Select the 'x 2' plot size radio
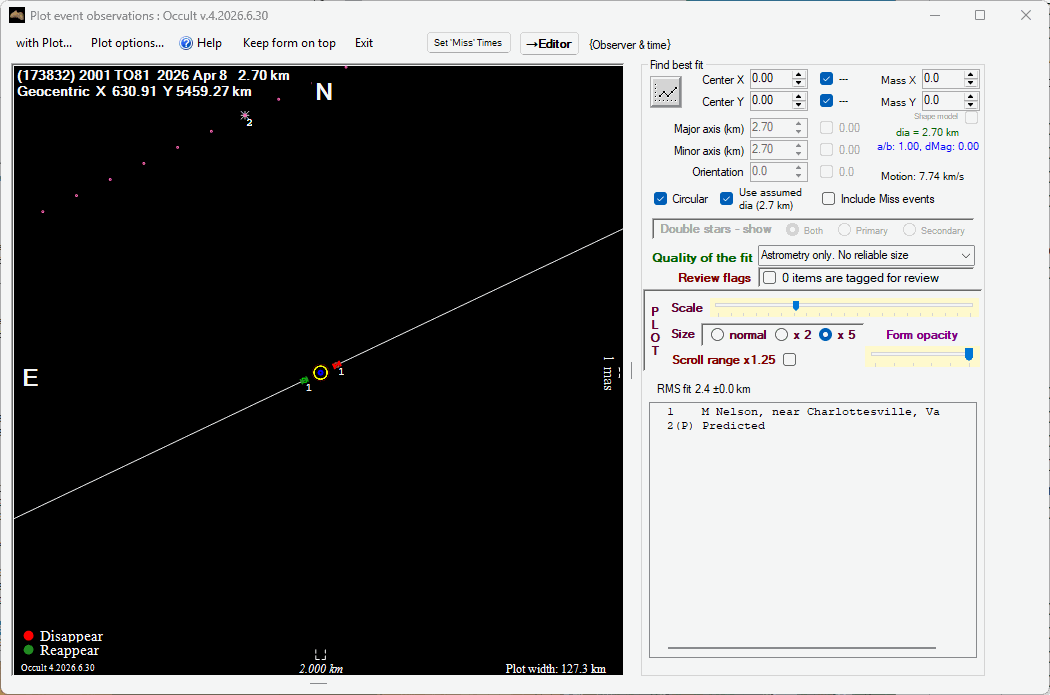This screenshot has height=695, width=1050. pos(781,335)
